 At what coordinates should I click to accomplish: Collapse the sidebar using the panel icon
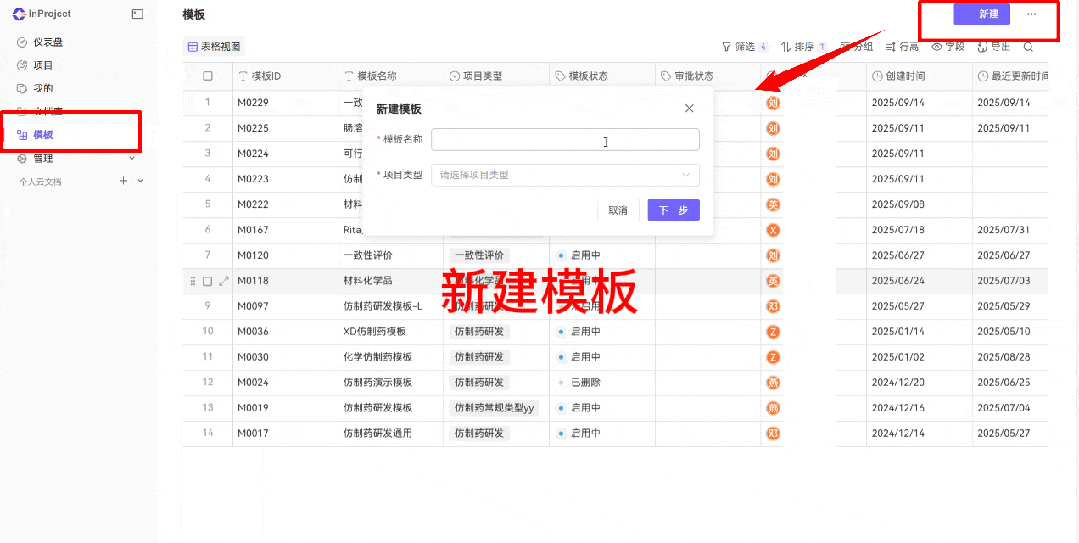(138, 14)
